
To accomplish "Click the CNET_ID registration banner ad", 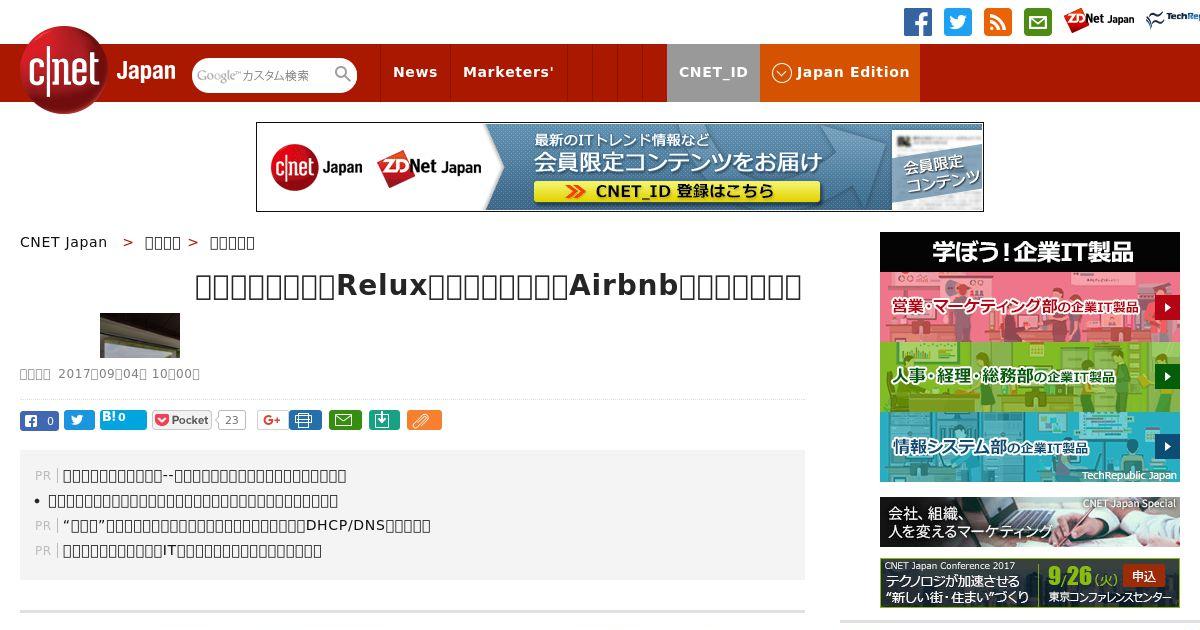I will click(x=620, y=167).
